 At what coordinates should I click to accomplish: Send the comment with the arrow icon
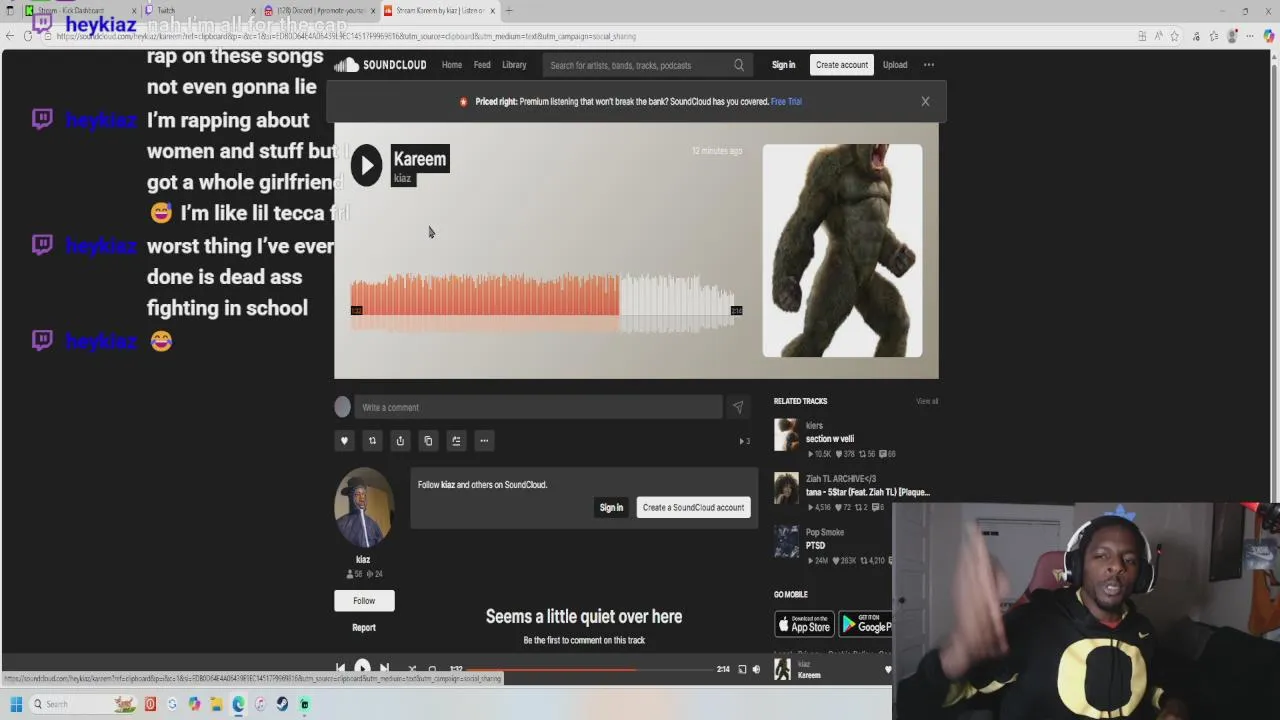coord(738,407)
